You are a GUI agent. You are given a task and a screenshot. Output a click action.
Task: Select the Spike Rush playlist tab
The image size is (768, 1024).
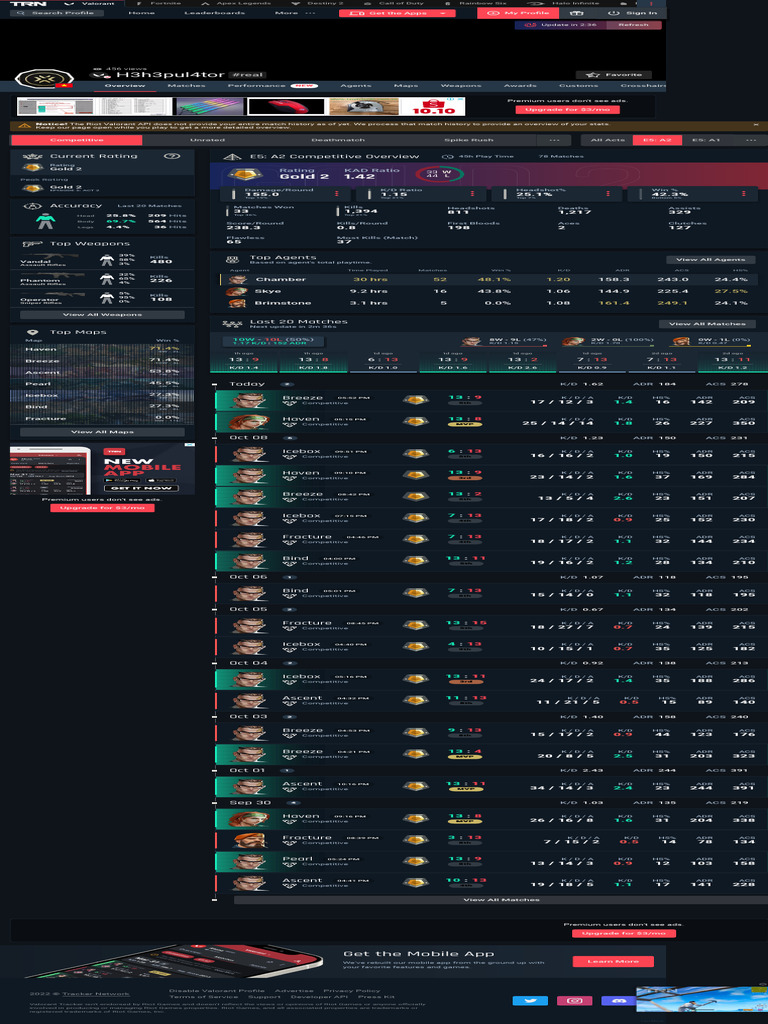coord(469,140)
